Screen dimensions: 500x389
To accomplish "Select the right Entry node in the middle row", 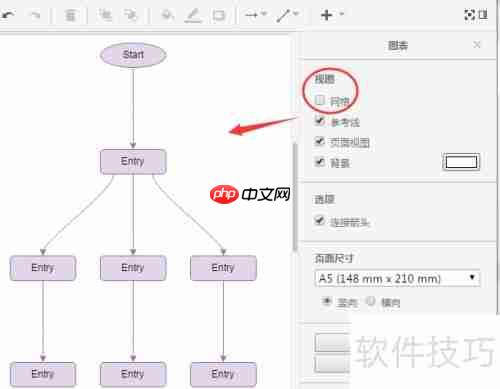I will click(x=223, y=268).
